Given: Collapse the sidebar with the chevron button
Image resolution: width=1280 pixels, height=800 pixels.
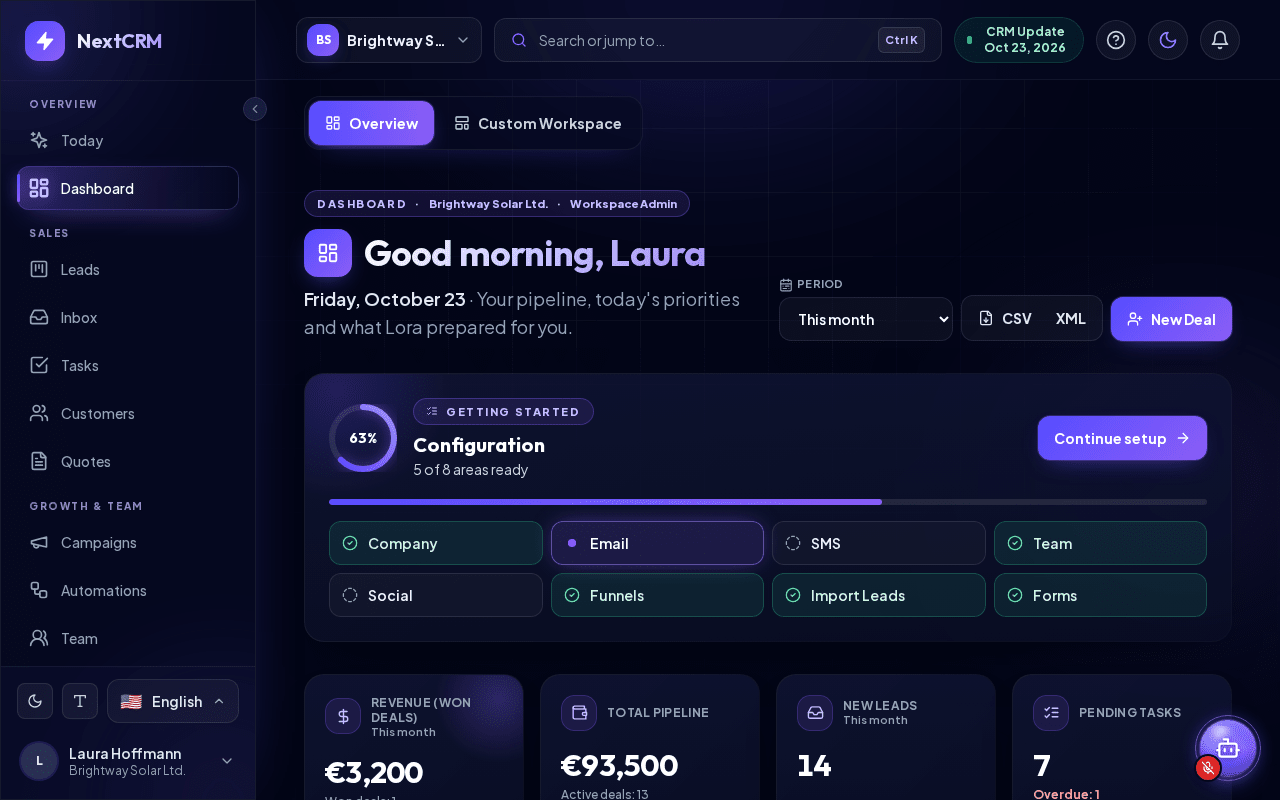Looking at the screenshot, I should (x=255, y=109).
